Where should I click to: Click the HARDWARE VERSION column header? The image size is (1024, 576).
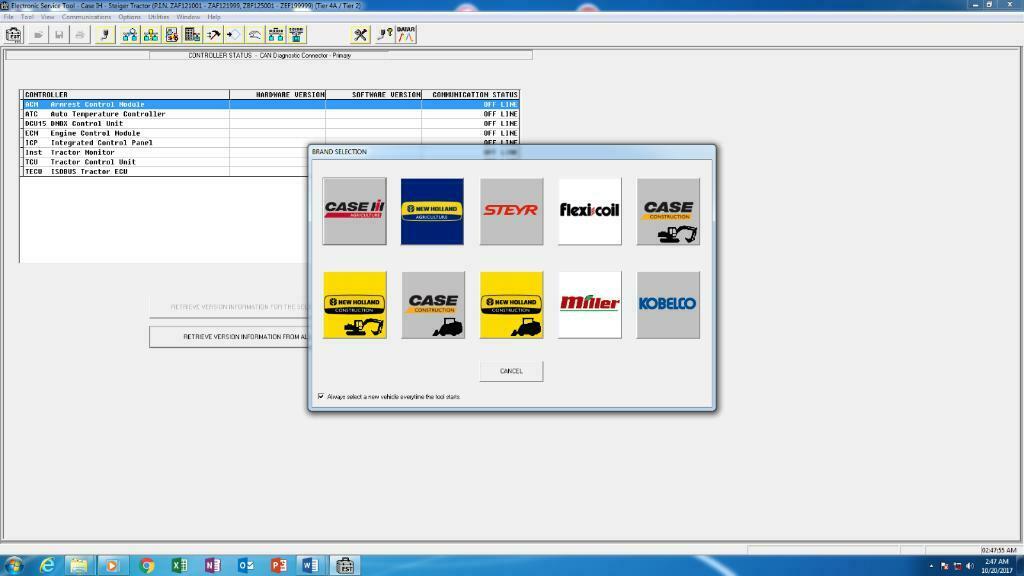pos(278,95)
